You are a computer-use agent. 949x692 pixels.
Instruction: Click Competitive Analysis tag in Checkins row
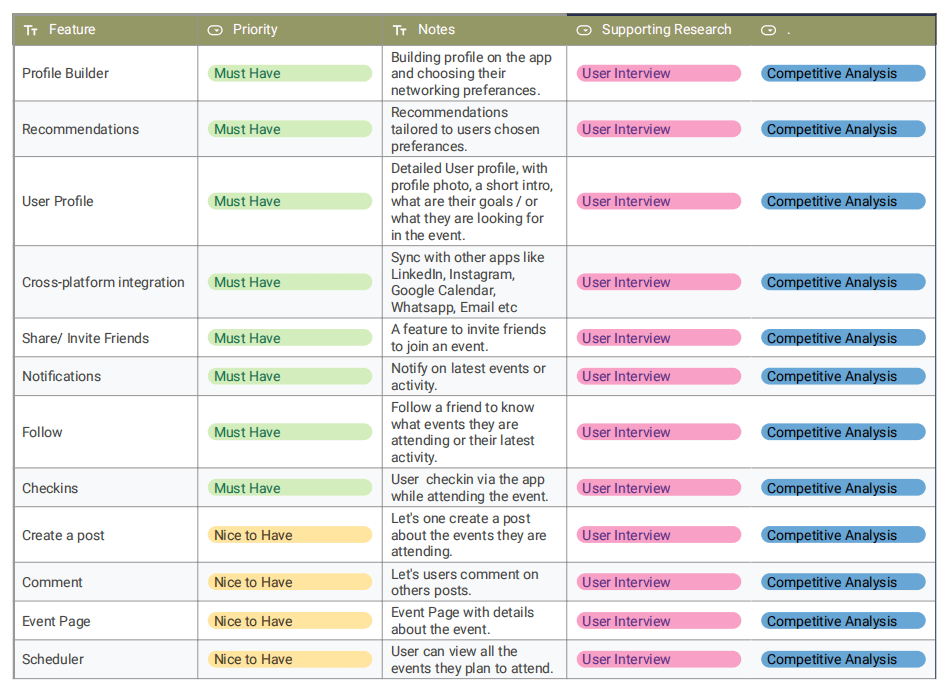point(843,488)
